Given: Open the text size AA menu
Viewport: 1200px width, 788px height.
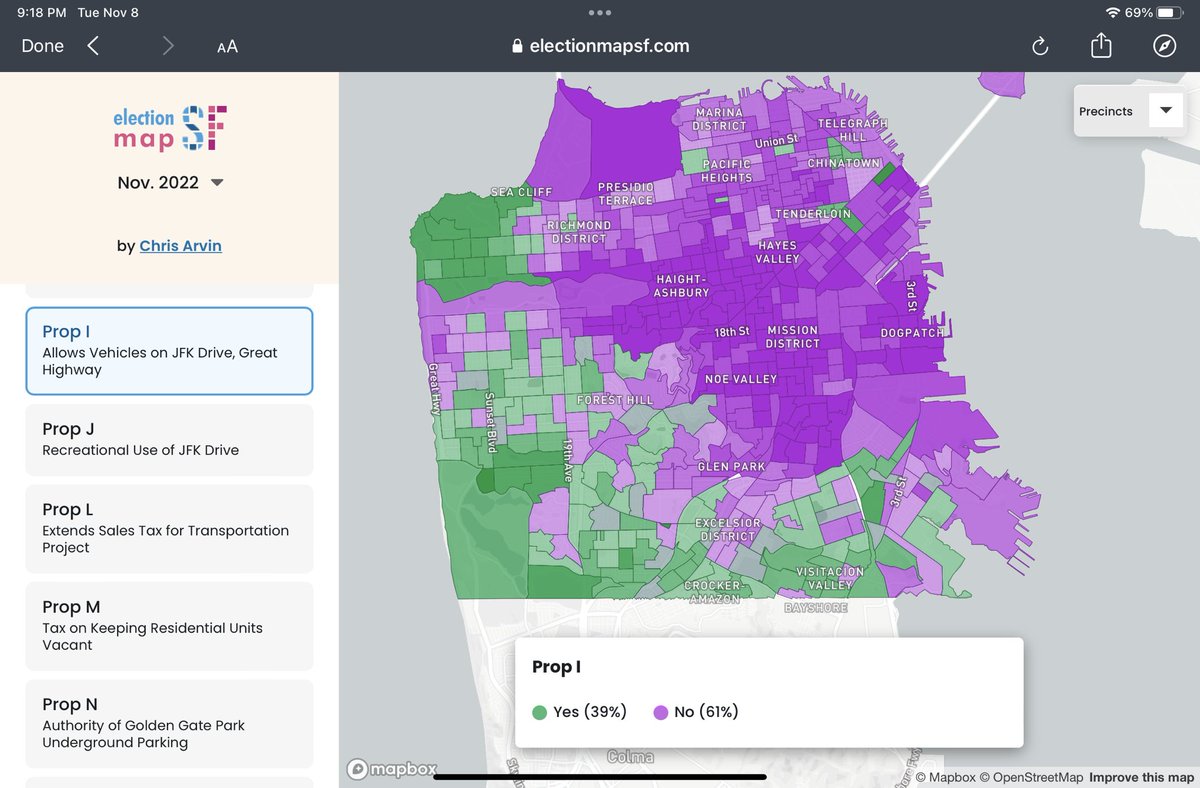Looking at the screenshot, I should click(227, 47).
